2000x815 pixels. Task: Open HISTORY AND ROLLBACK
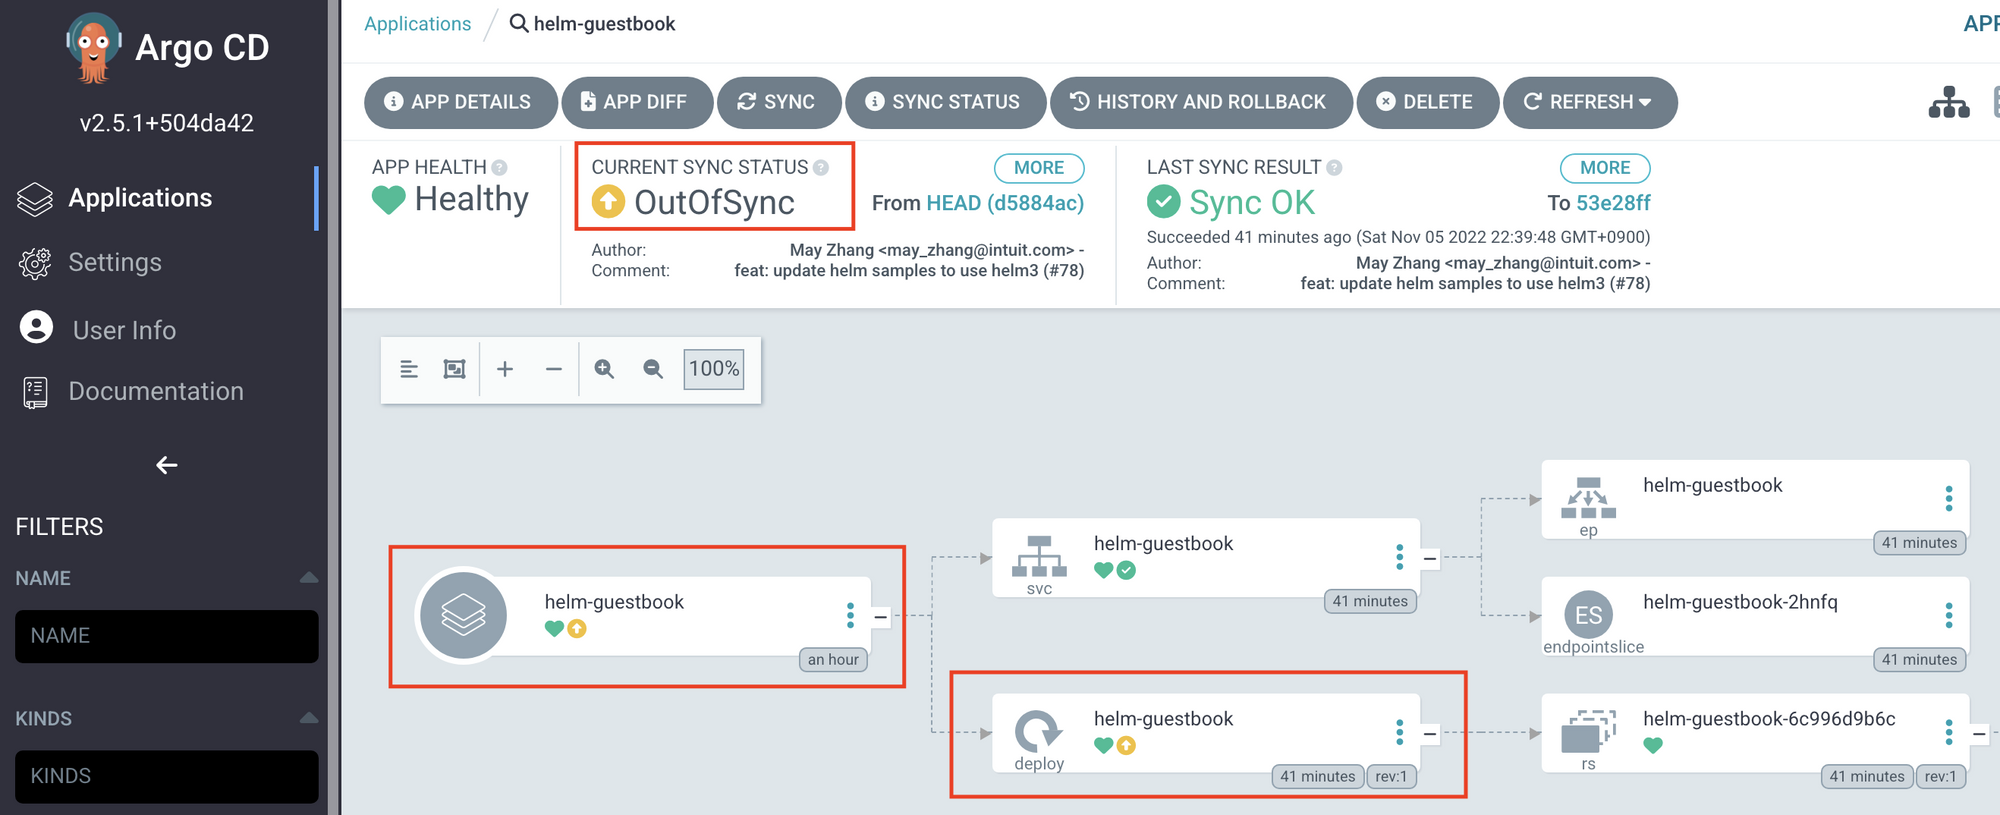click(x=1200, y=102)
